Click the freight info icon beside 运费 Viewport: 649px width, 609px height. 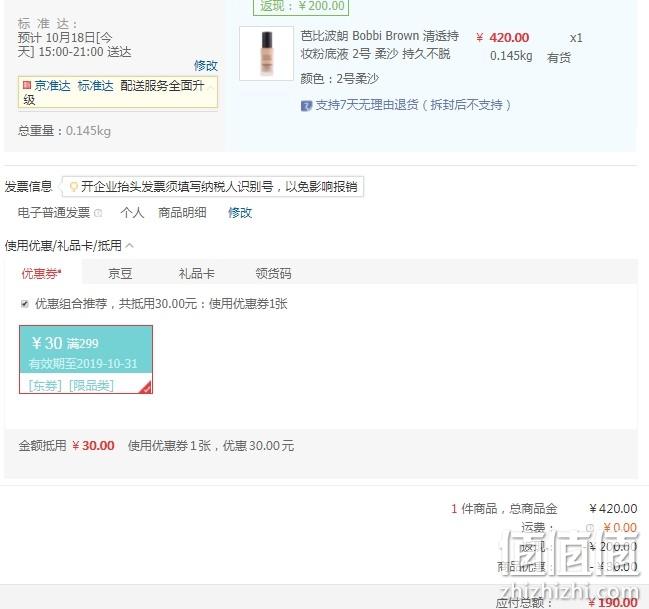coord(589,528)
